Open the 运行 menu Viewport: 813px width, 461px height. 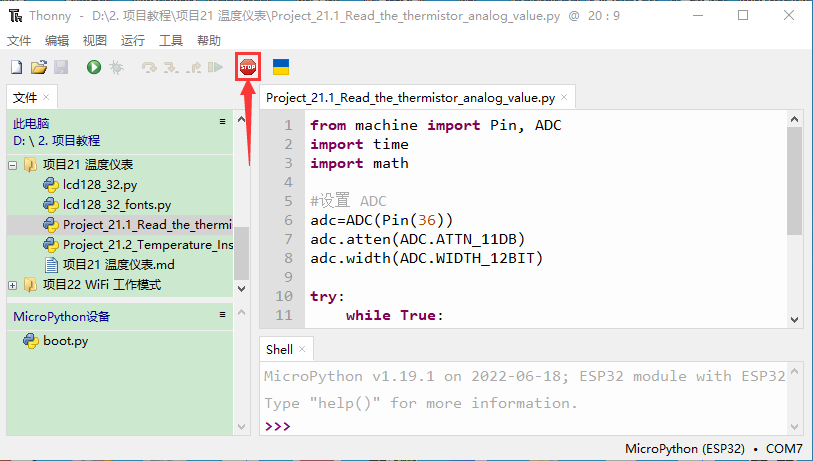(132, 40)
